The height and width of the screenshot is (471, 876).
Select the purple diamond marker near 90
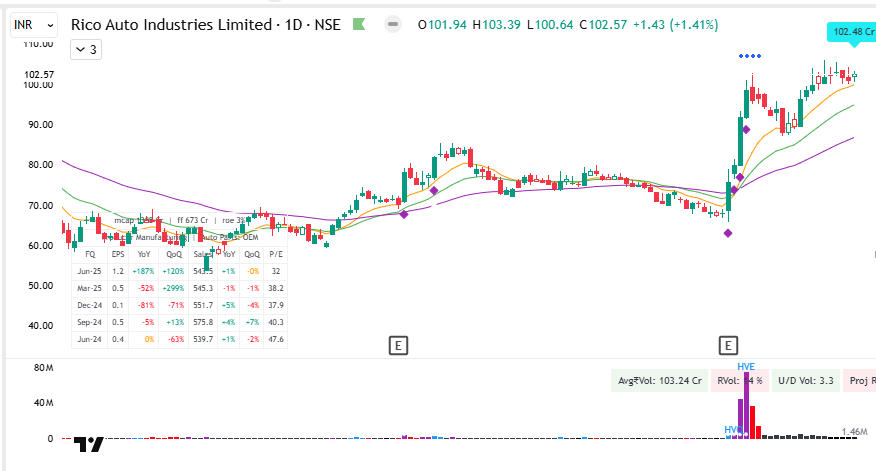746,130
